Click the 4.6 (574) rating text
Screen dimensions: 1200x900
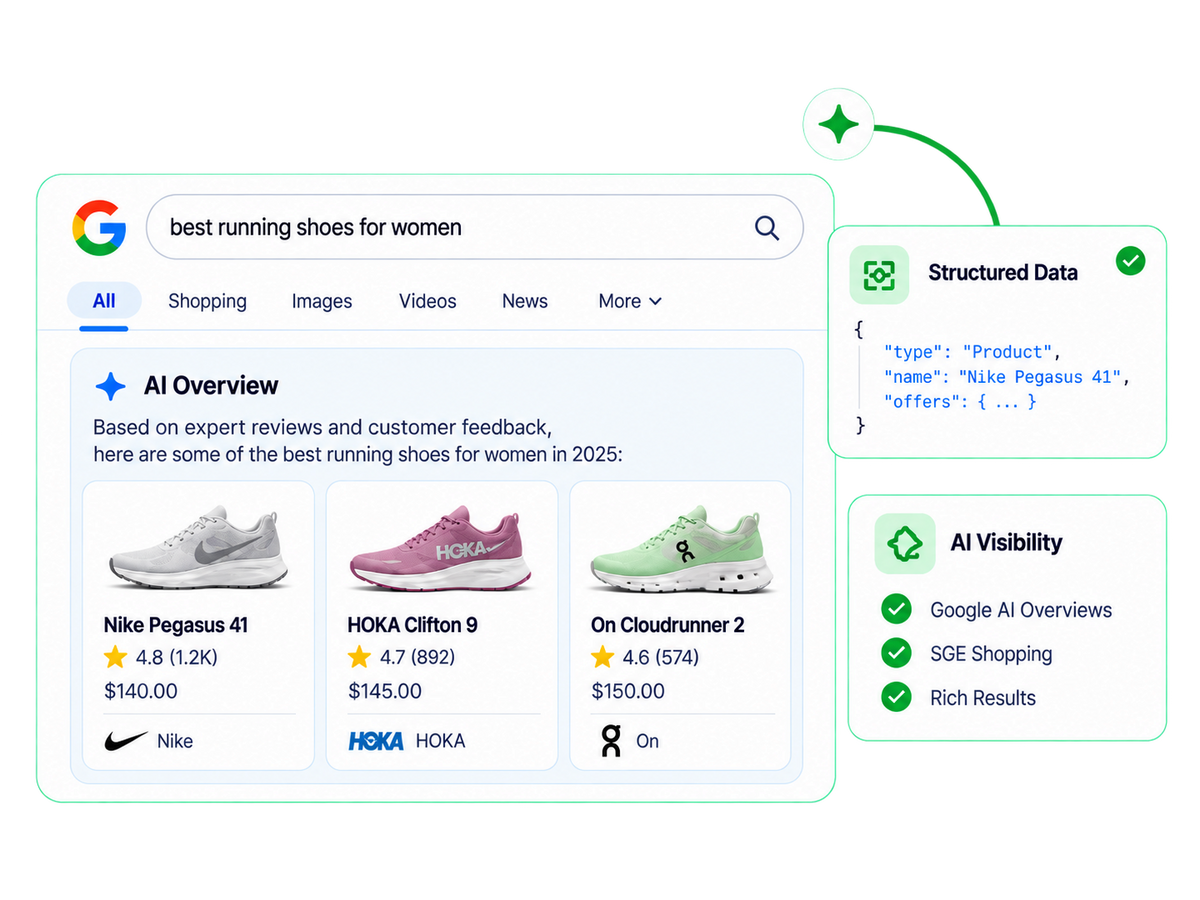[x=661, y=657]
